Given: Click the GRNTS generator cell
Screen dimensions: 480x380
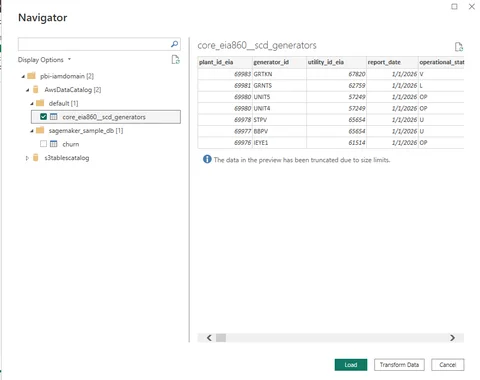Looking at the screenshot, I should click(x=279, y=85).
